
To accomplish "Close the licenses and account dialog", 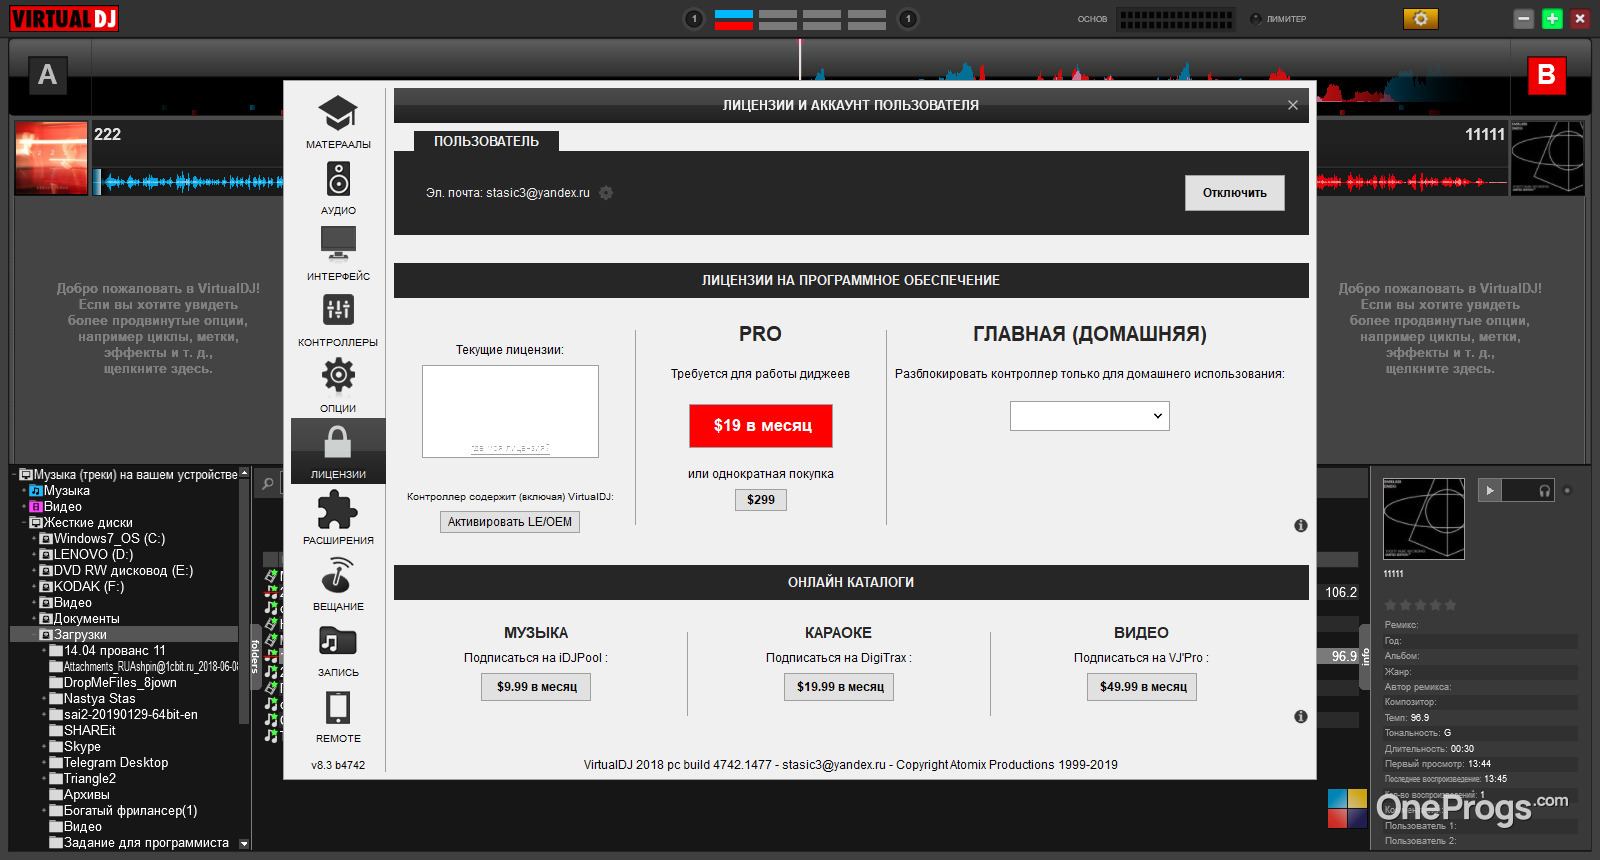I will point(1293,105).
